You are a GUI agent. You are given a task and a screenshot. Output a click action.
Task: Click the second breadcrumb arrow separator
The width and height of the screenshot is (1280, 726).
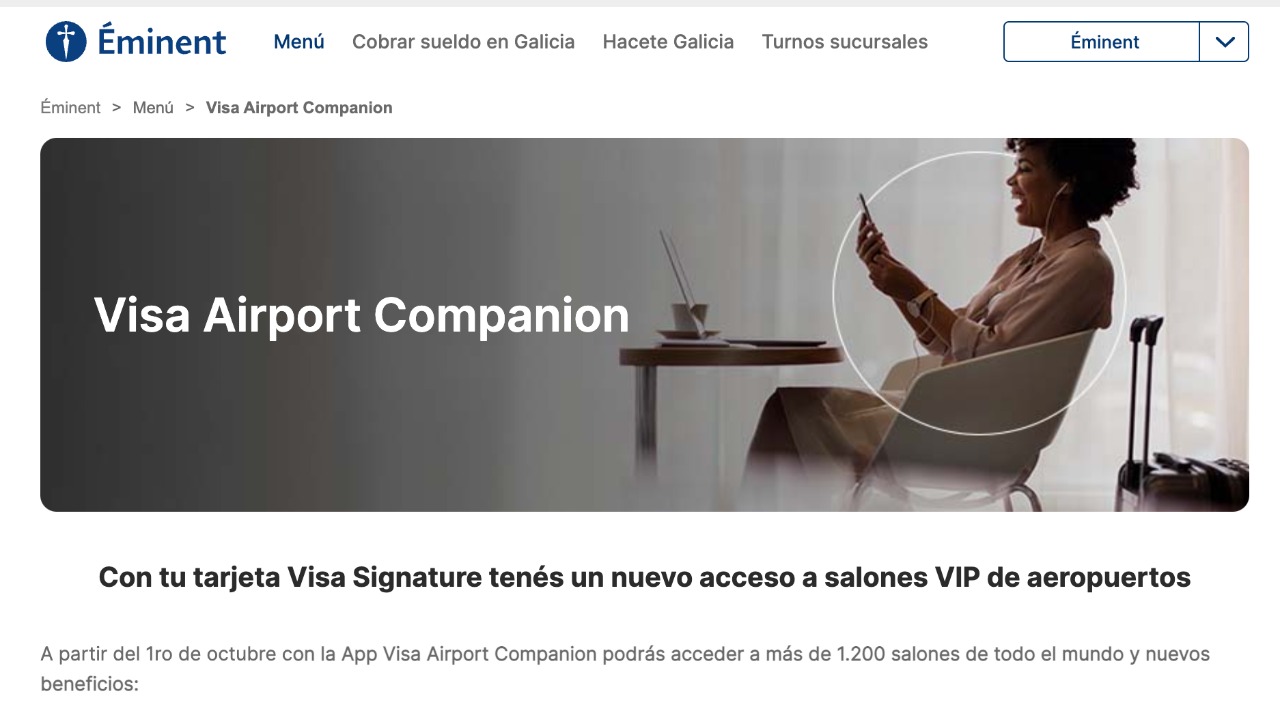tap(190, 107)
